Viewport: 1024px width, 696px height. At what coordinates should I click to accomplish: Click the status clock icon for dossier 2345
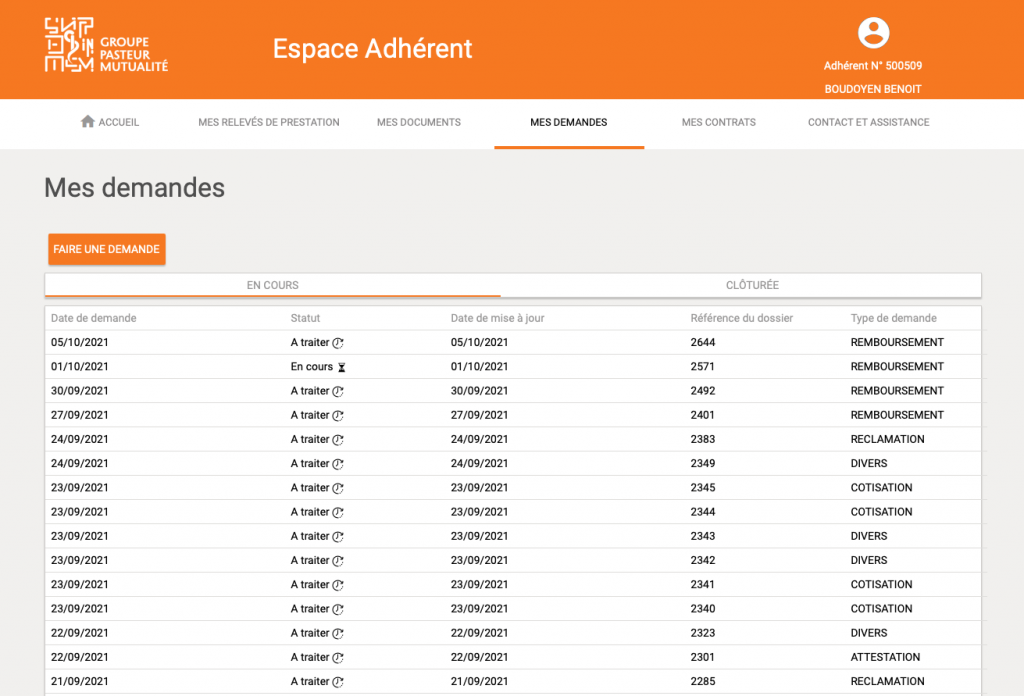pos(338,488)
